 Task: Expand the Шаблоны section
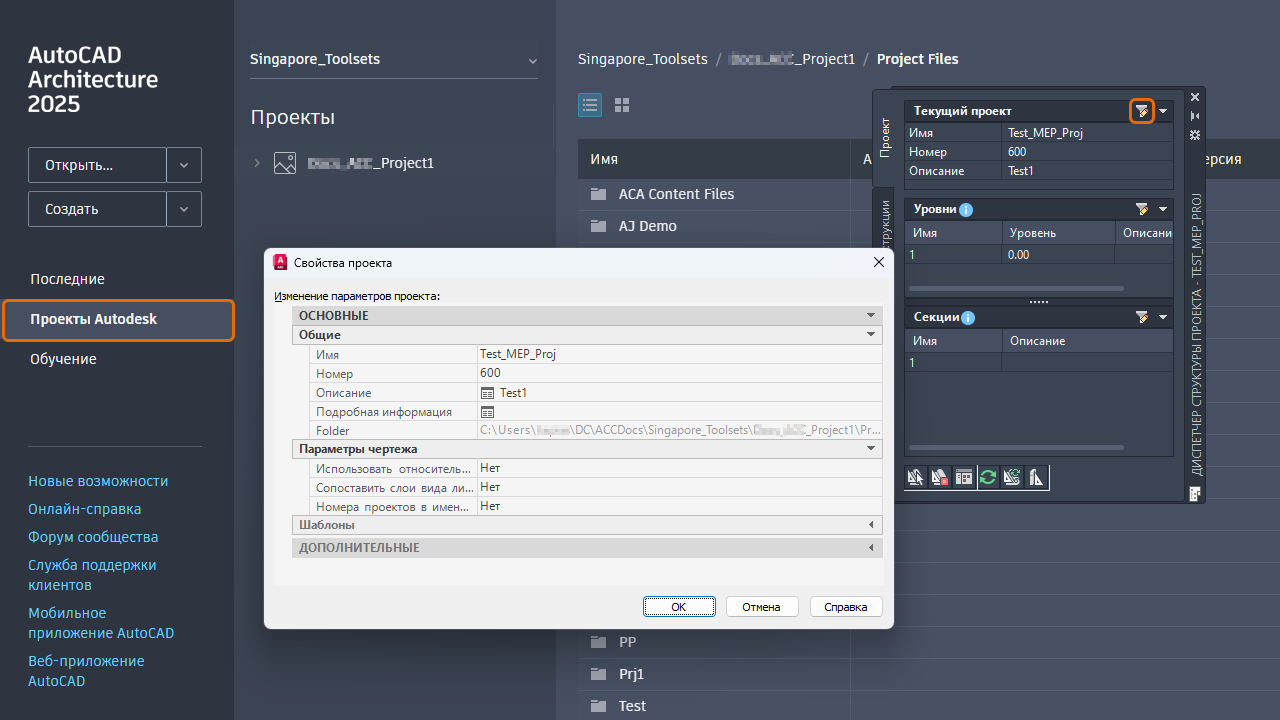tap(871, 525)
